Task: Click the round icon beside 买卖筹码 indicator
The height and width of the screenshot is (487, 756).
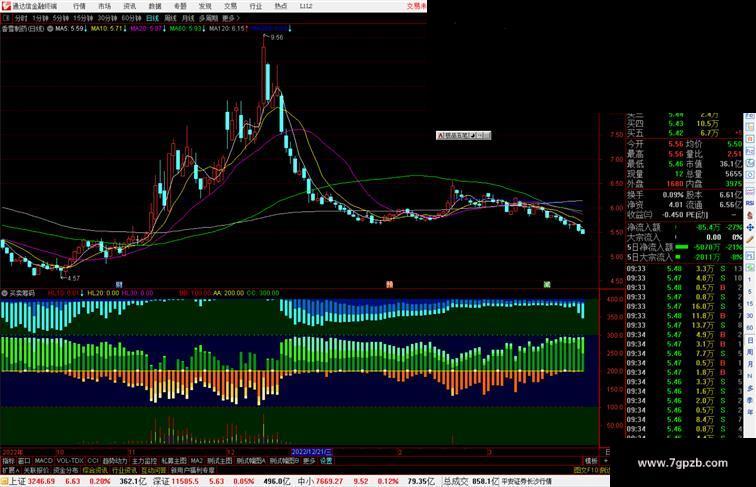Action: click(4, 293)
